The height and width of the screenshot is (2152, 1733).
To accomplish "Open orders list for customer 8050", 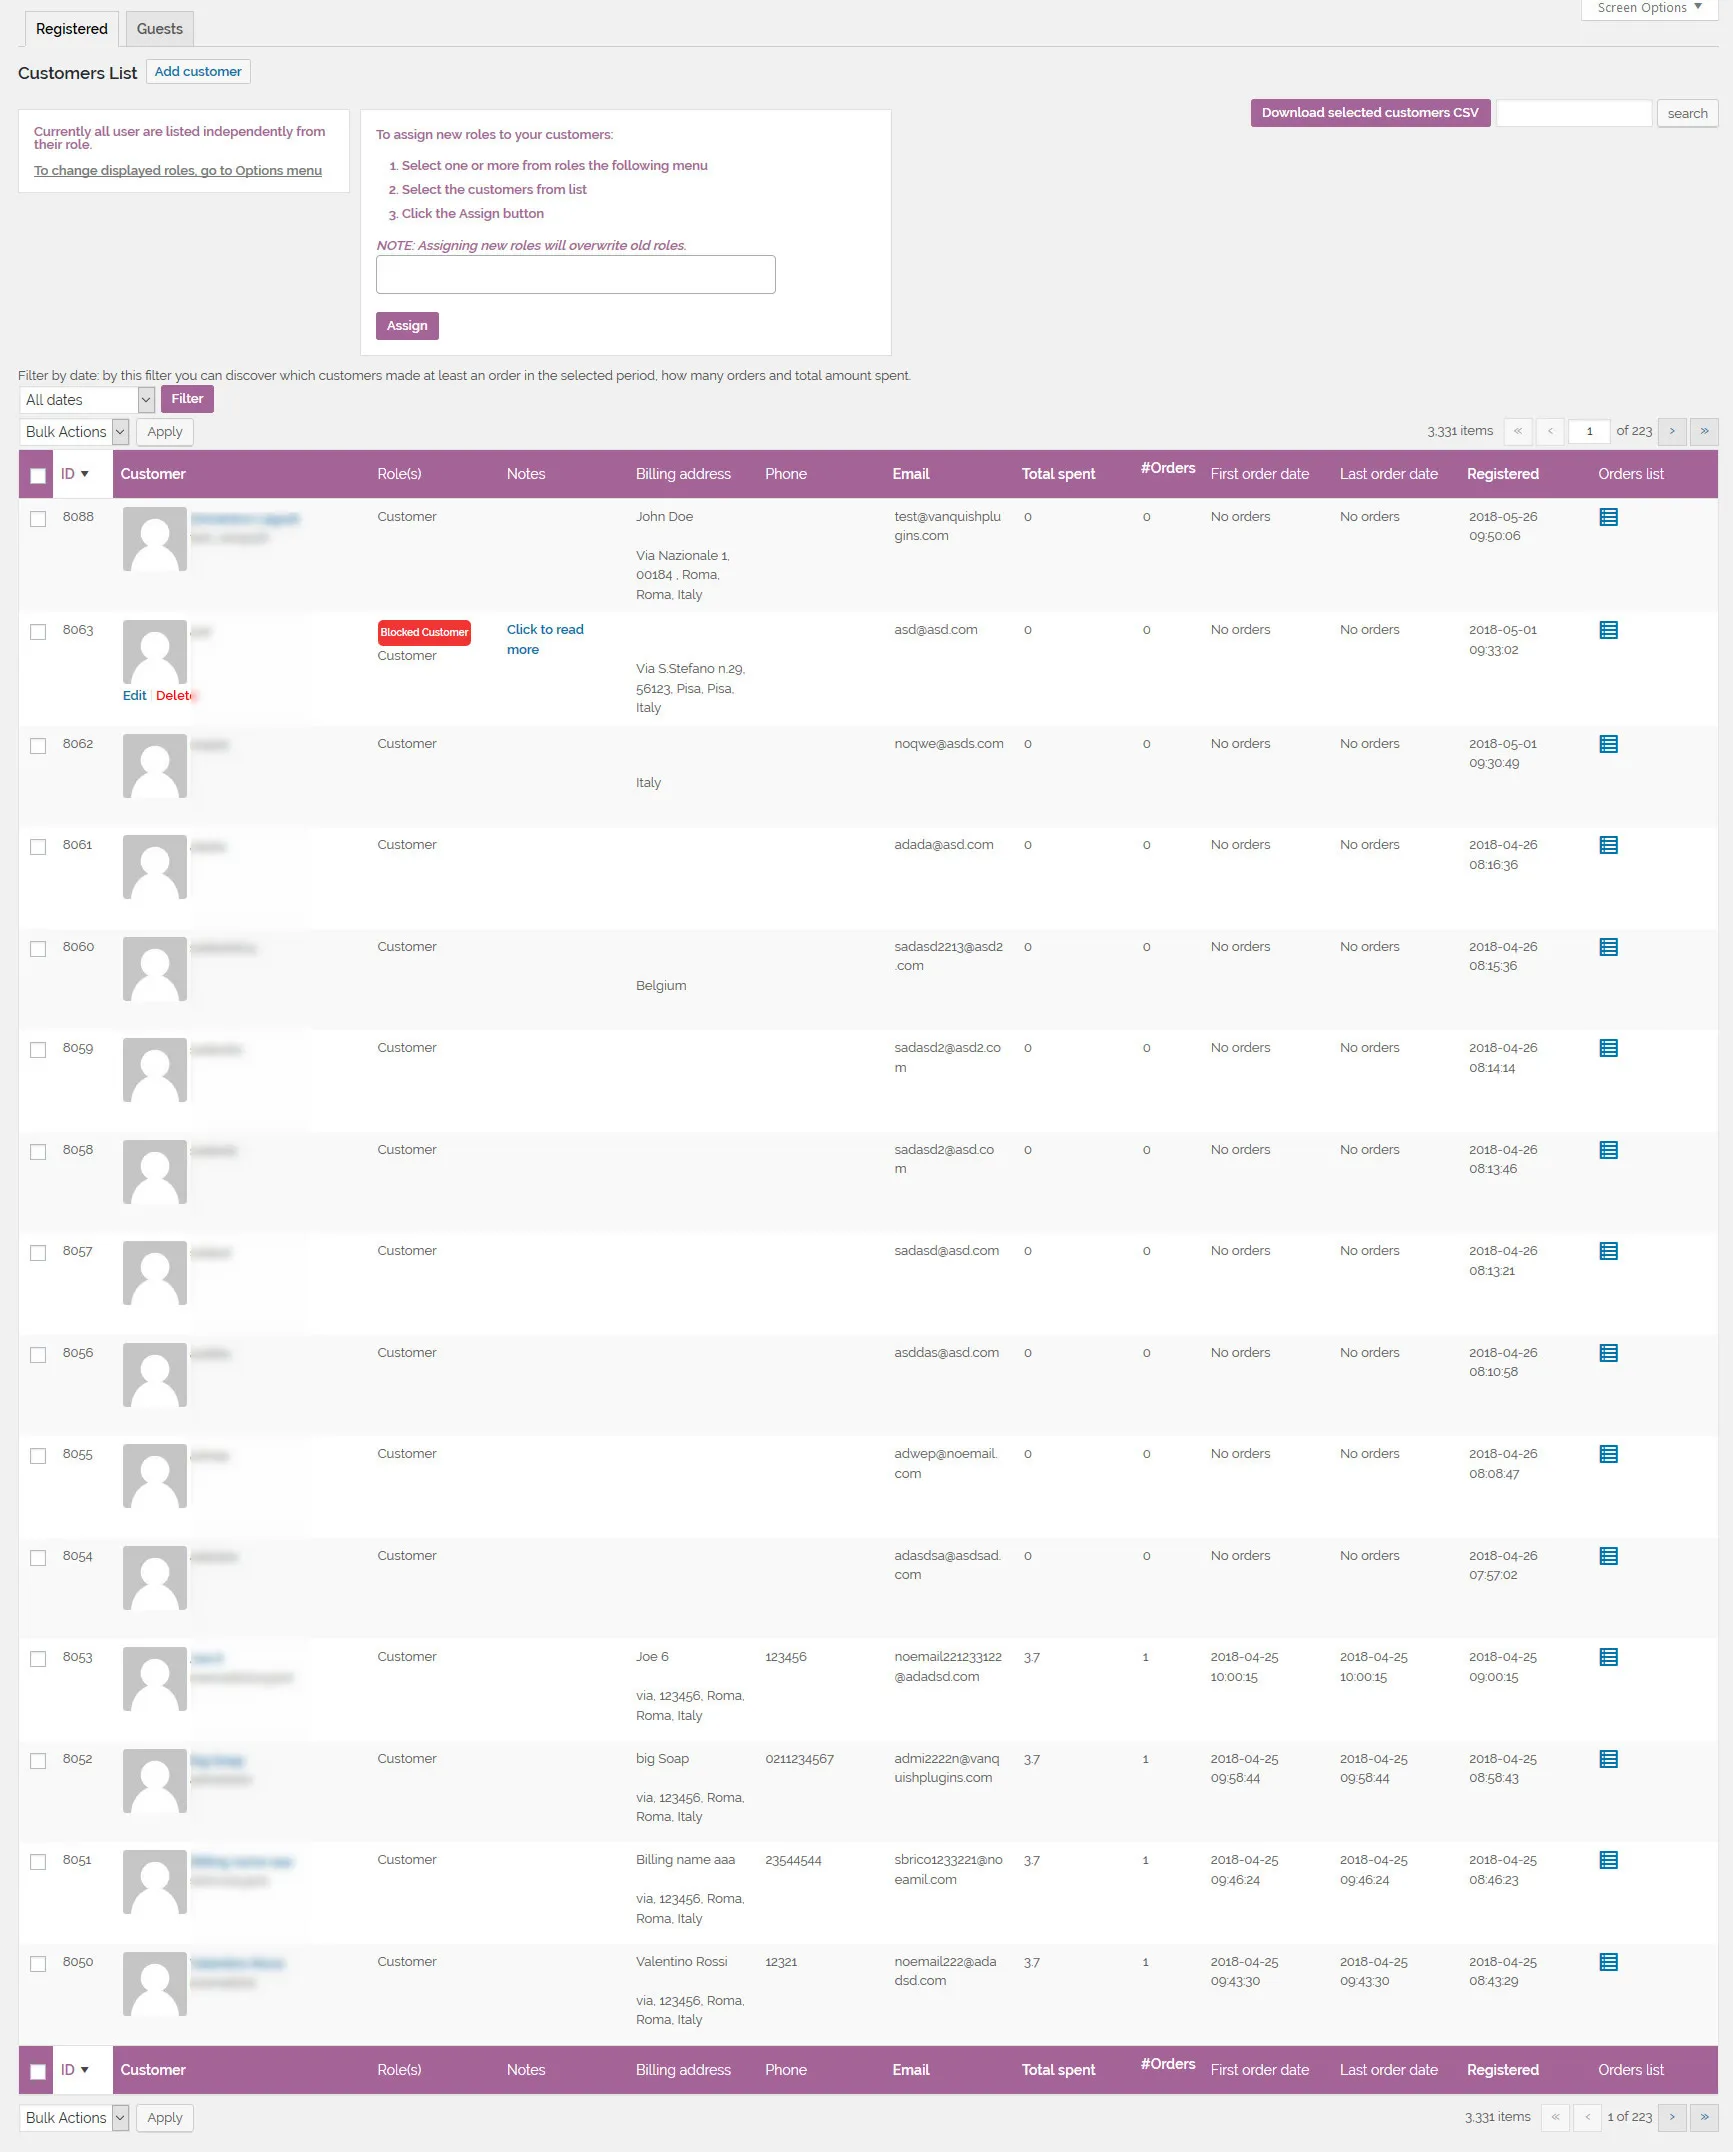I will tap(1608, 1962).
